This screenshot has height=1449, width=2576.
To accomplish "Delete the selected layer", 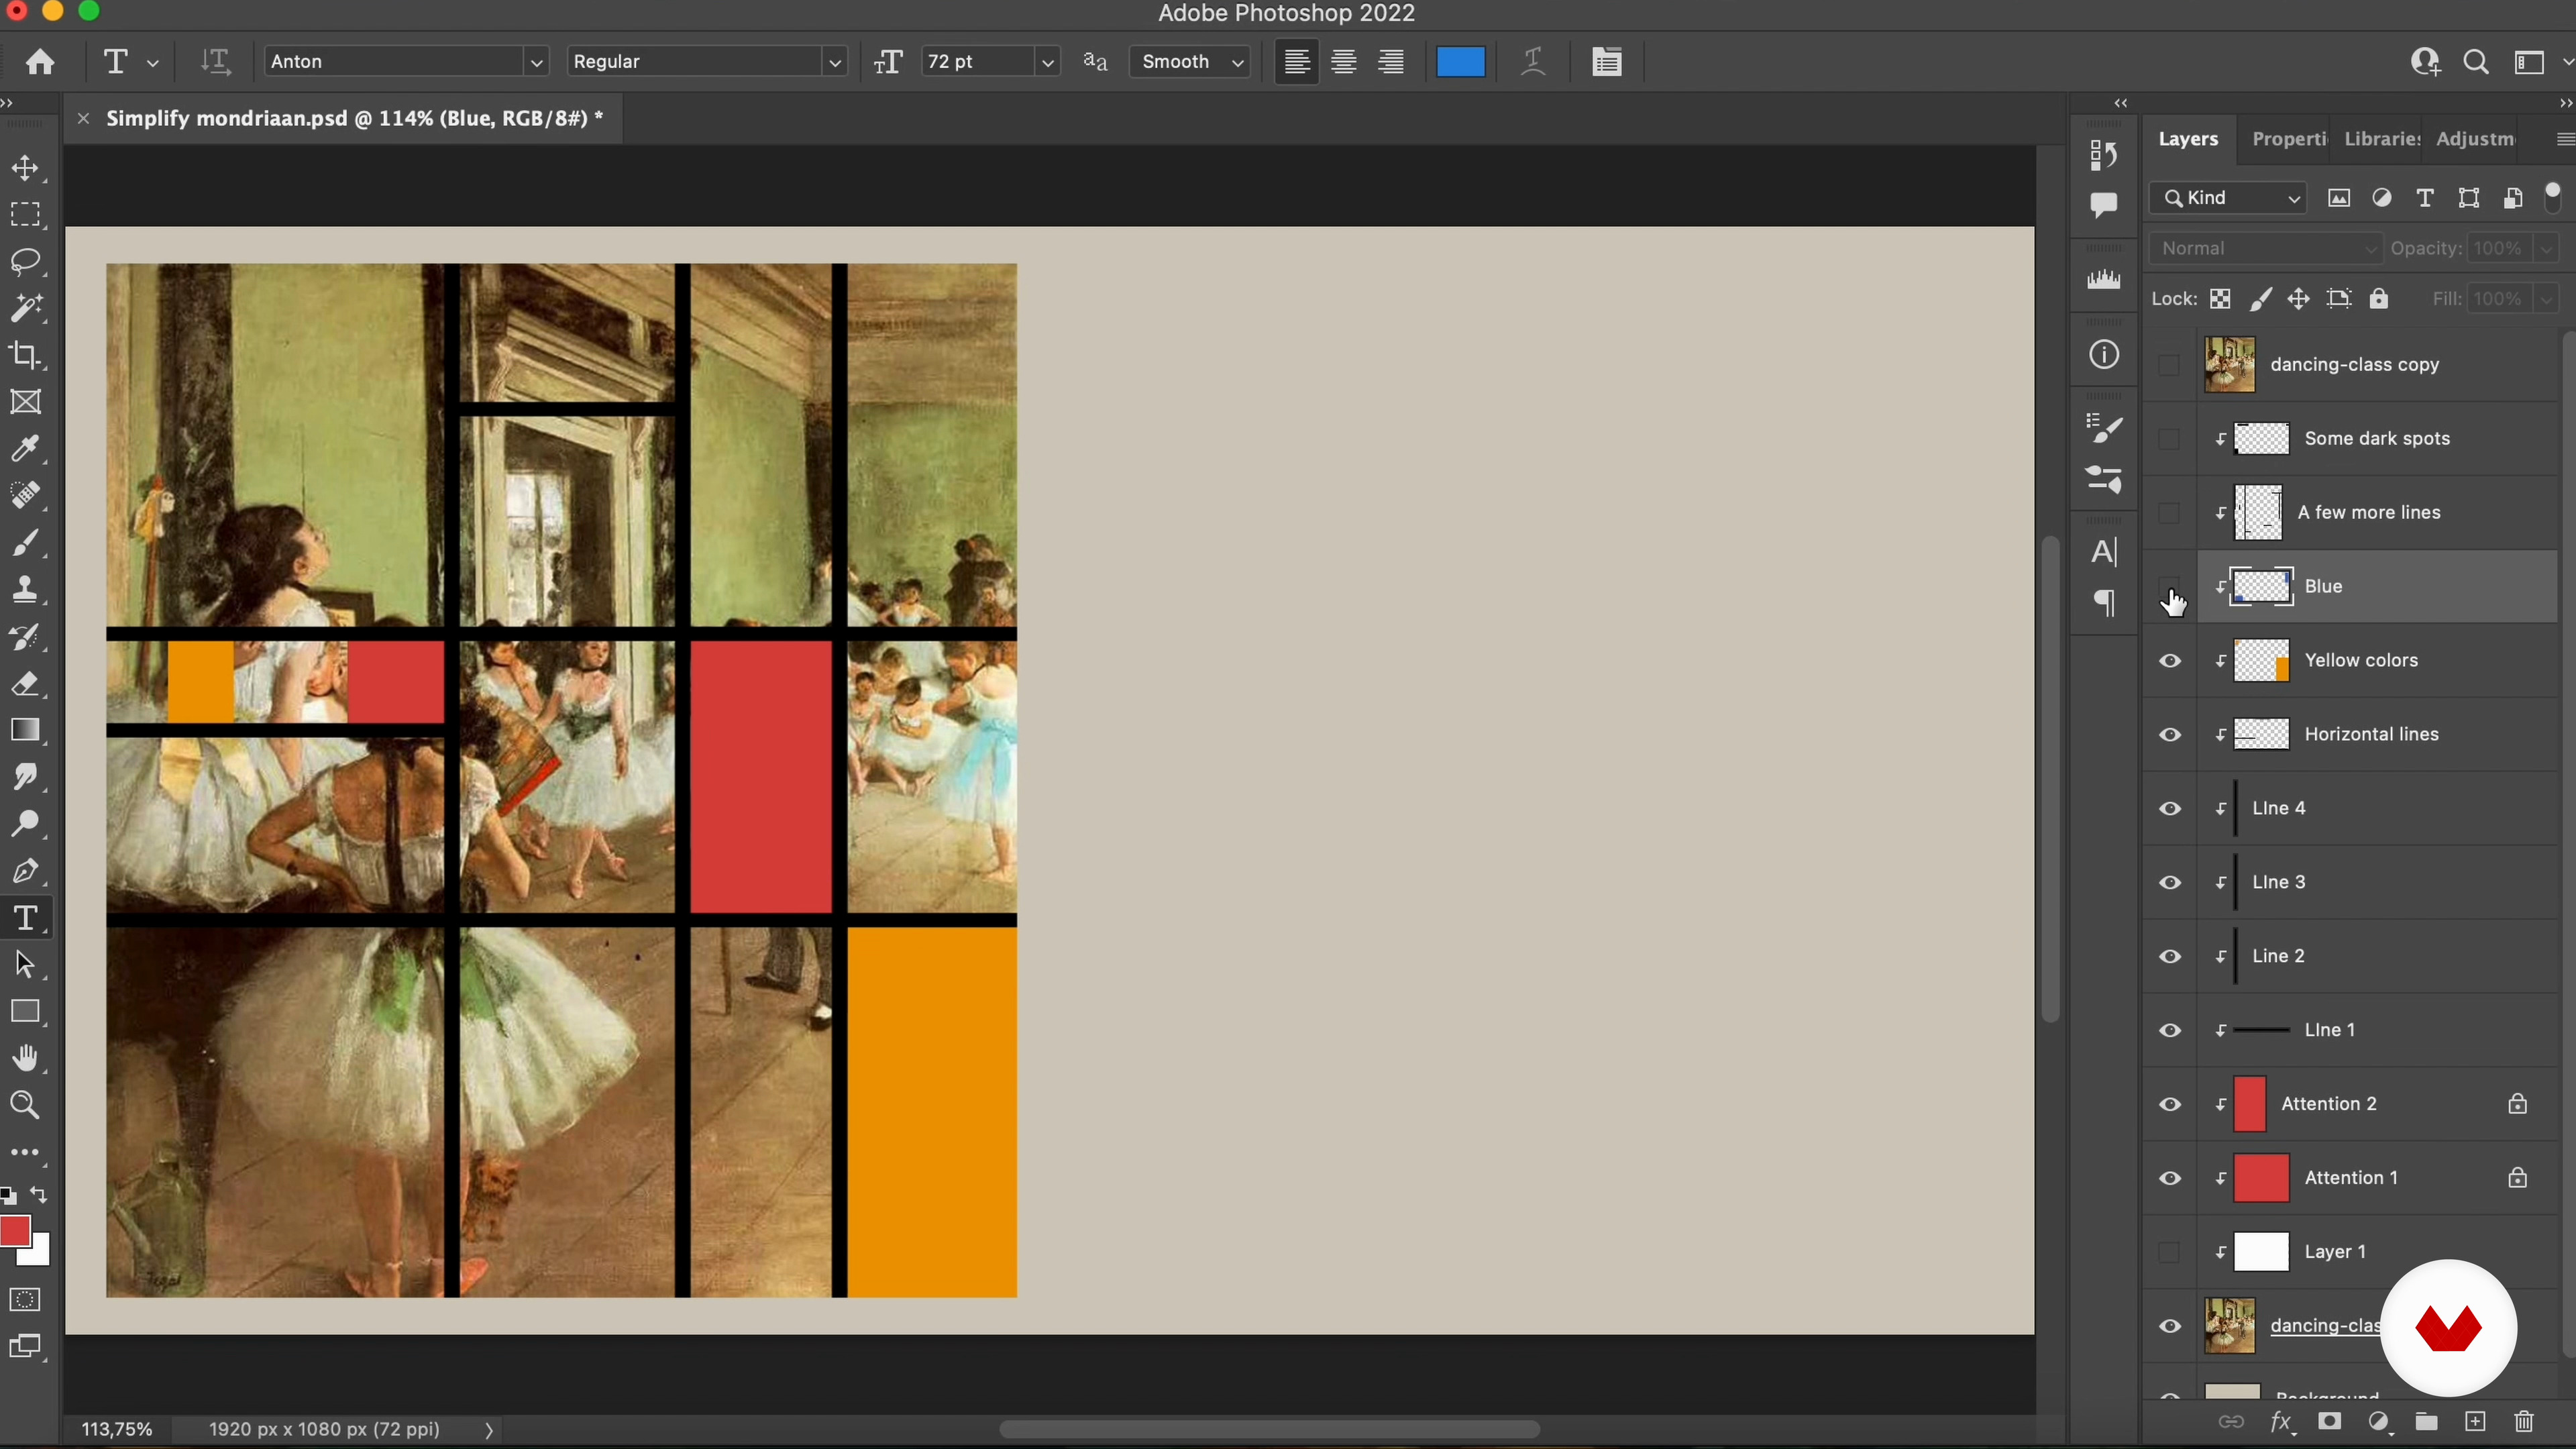I will pyautogui.click(x=2524, y=1422).
